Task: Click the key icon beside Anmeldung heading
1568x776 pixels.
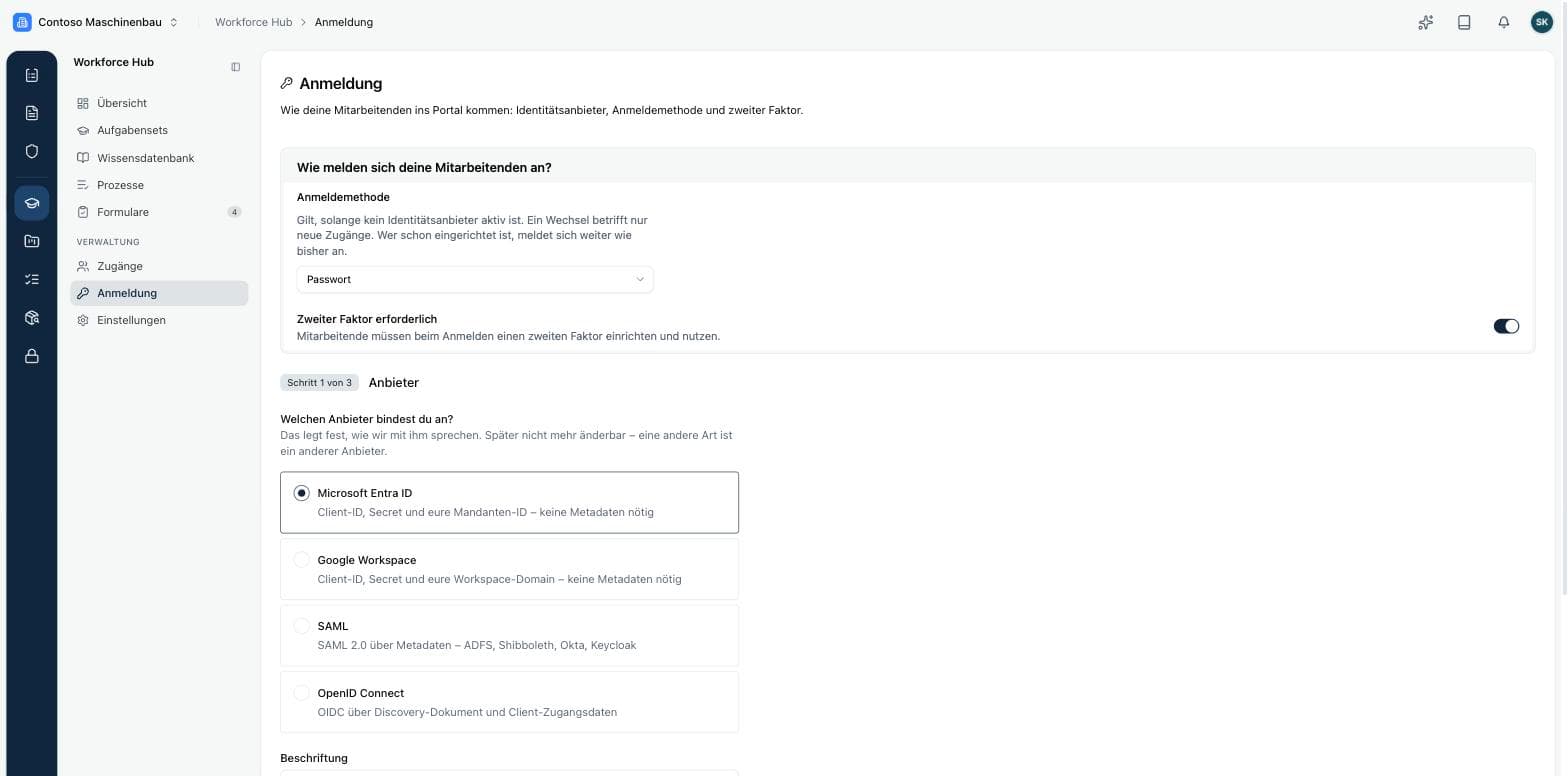Action: pos(287,83)
